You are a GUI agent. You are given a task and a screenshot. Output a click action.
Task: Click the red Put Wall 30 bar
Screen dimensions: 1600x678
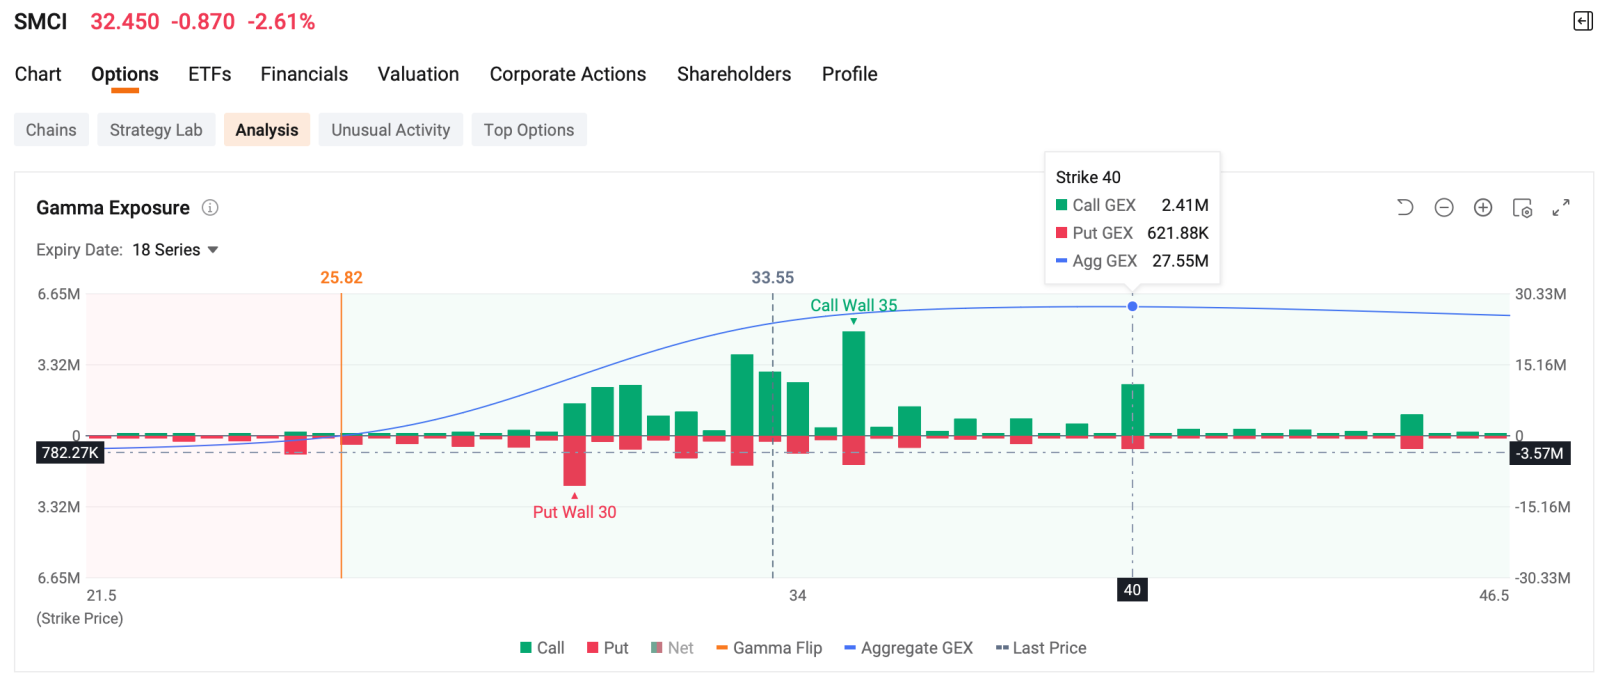574,461
